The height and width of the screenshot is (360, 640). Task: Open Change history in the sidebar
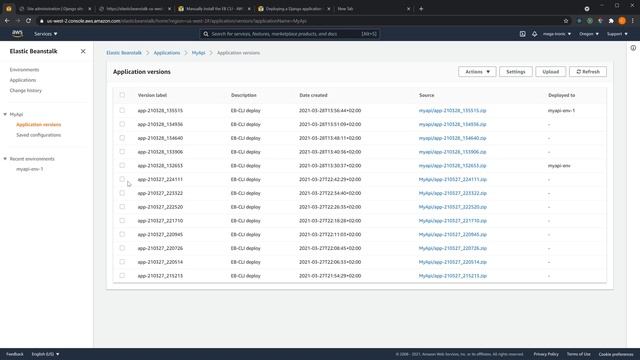26,91
